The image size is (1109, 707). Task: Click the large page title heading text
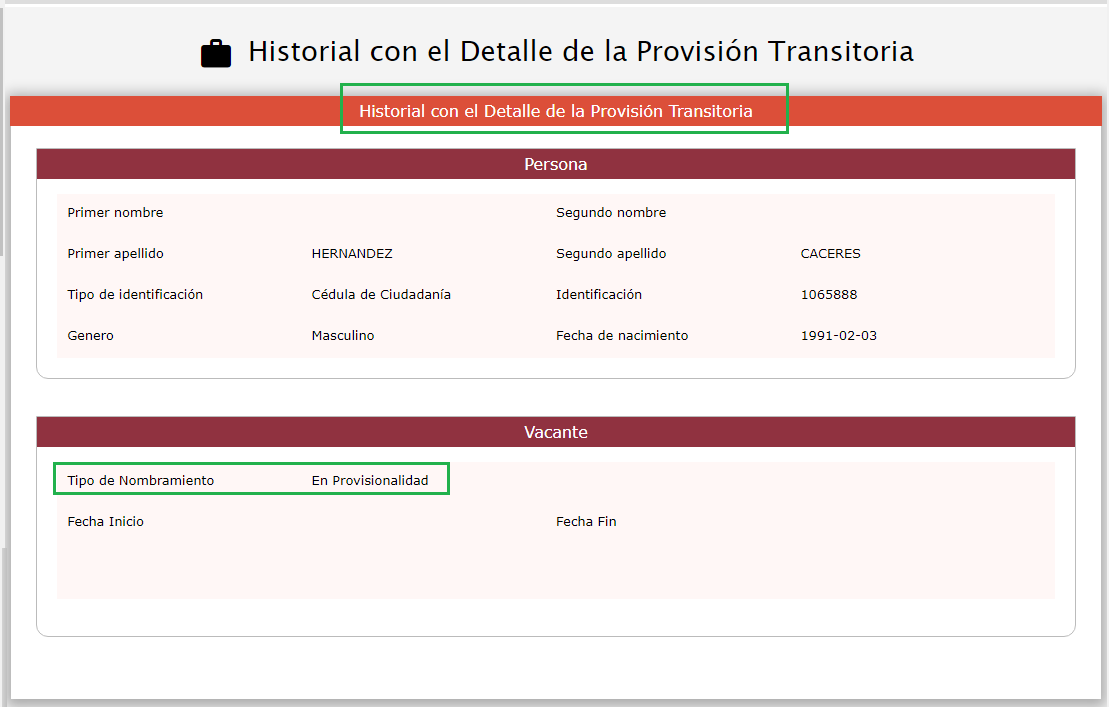coord(580,52)
